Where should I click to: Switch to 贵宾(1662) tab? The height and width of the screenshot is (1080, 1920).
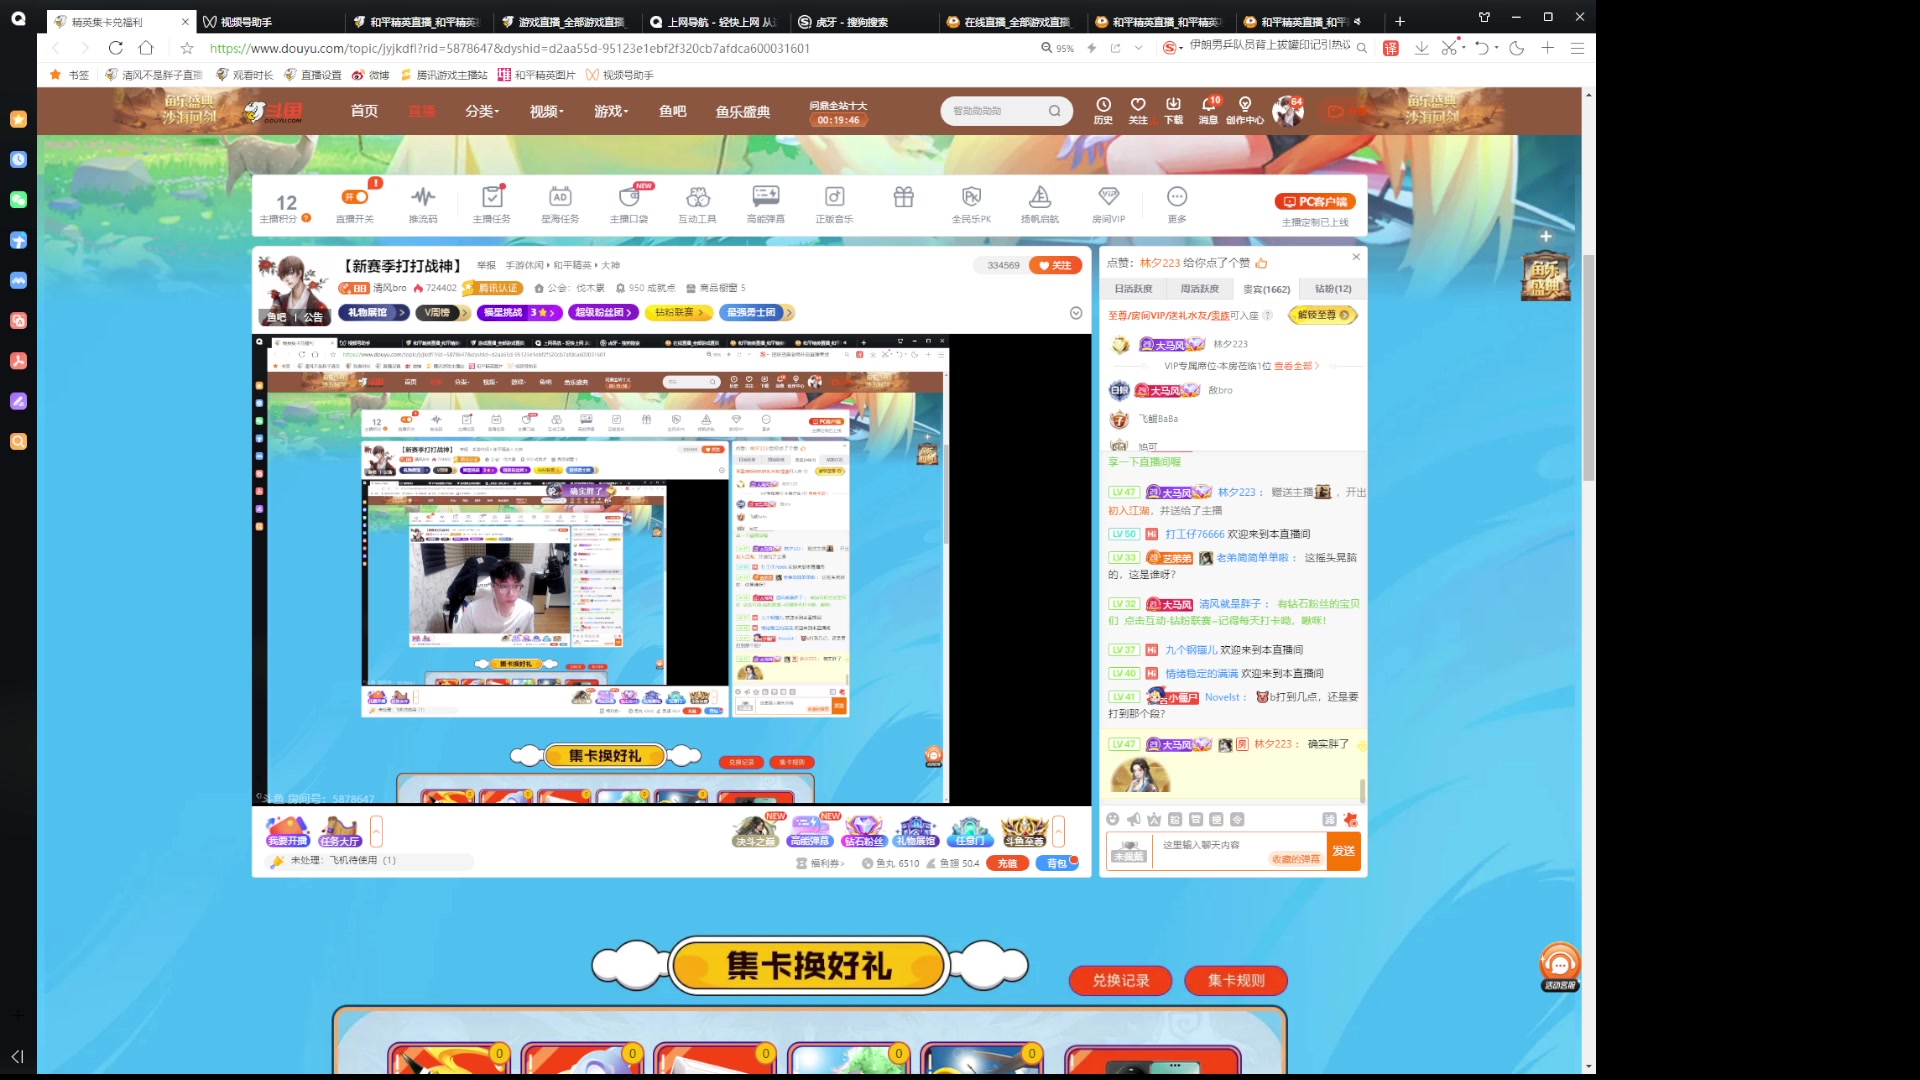coord(1266,289)
